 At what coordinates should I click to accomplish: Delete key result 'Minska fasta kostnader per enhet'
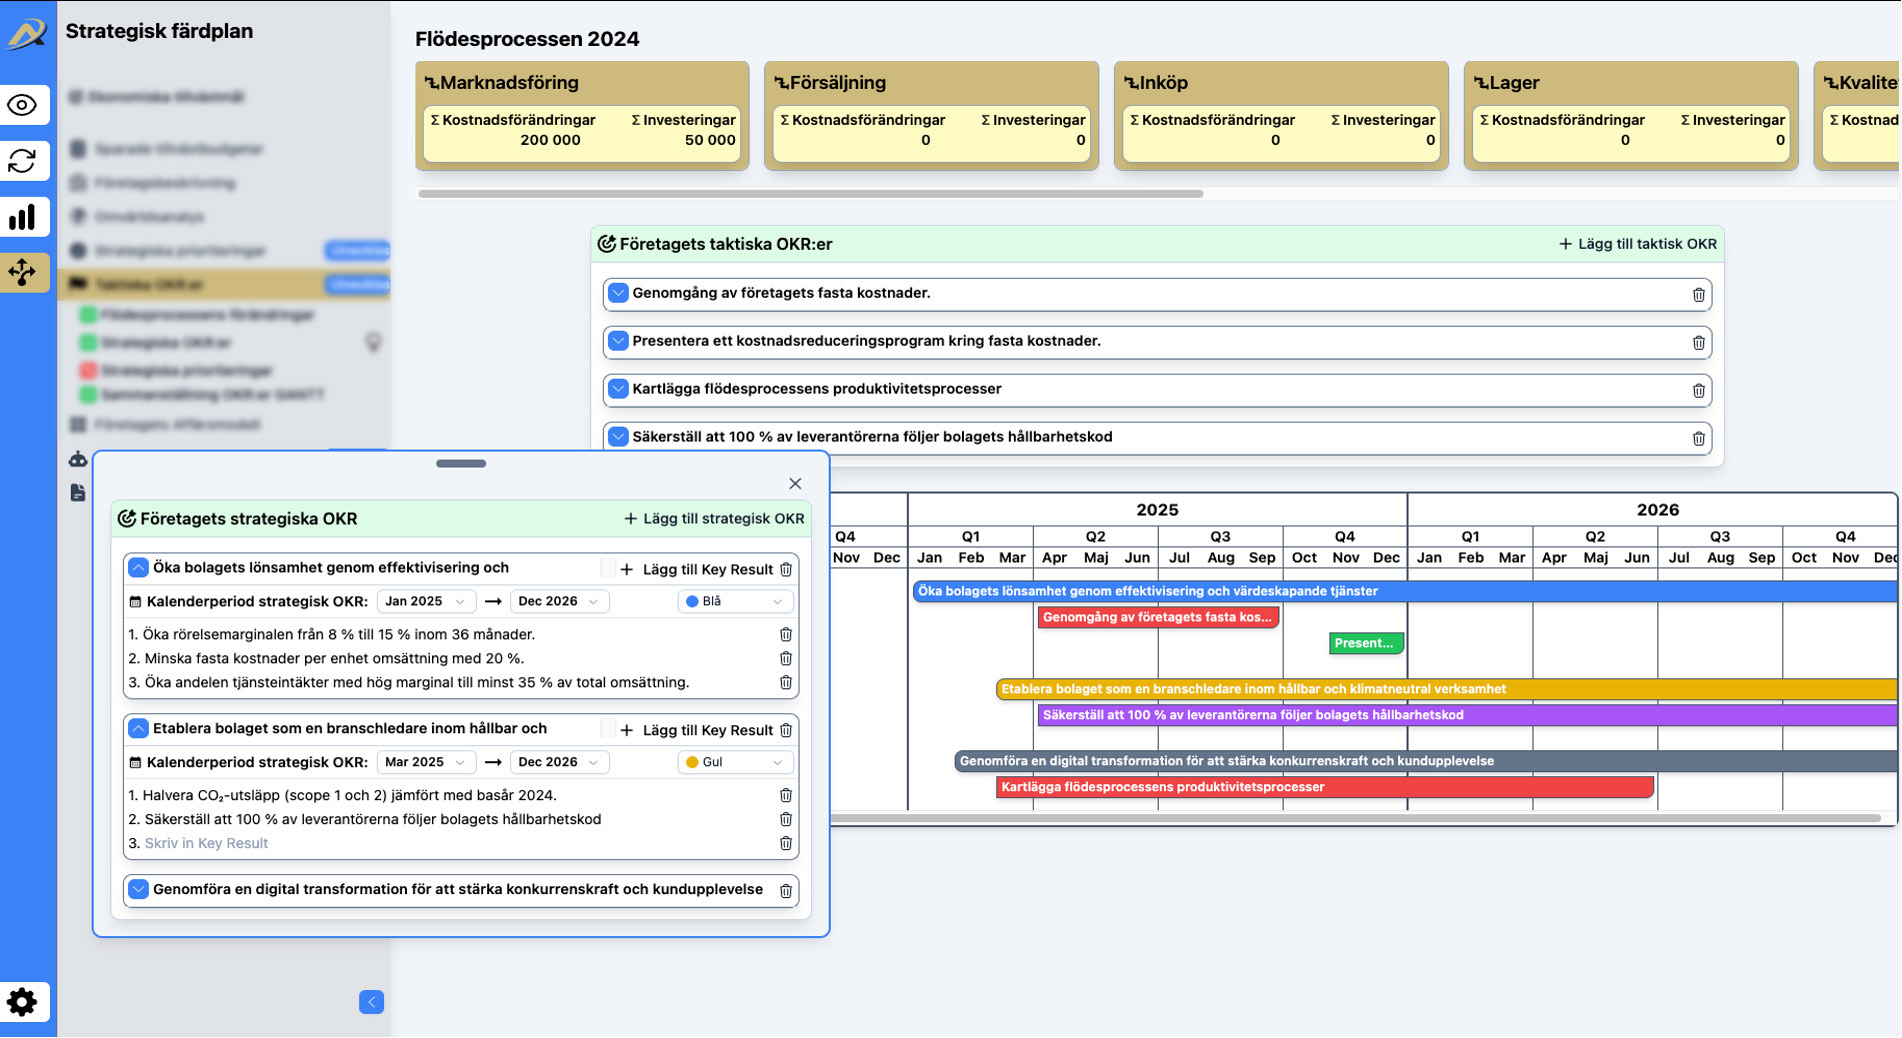click(x=786, y=659)
